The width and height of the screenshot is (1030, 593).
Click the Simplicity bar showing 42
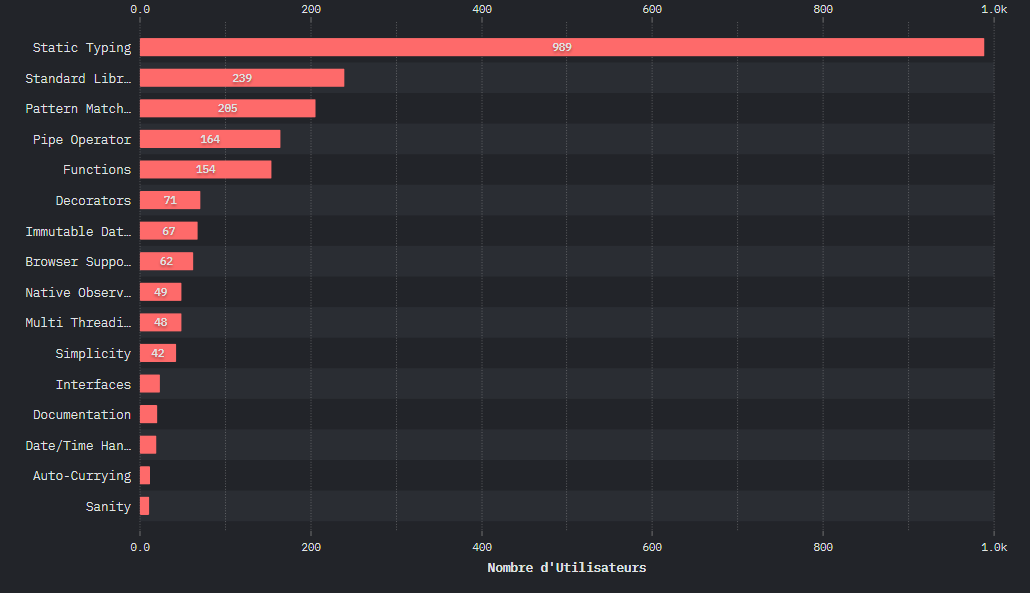point(158,353)
